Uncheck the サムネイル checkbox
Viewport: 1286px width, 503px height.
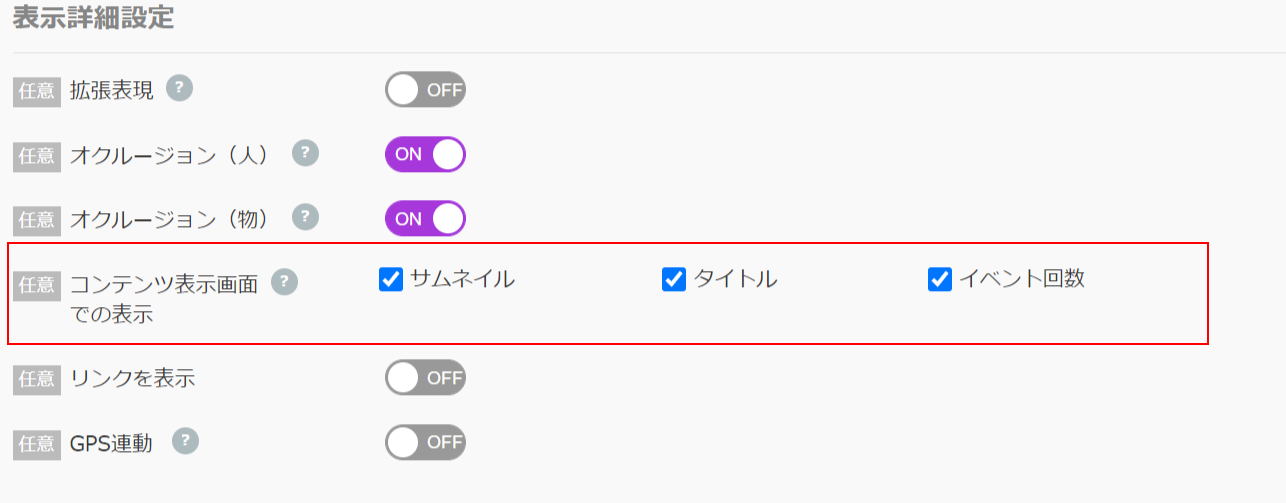[390, 280]
